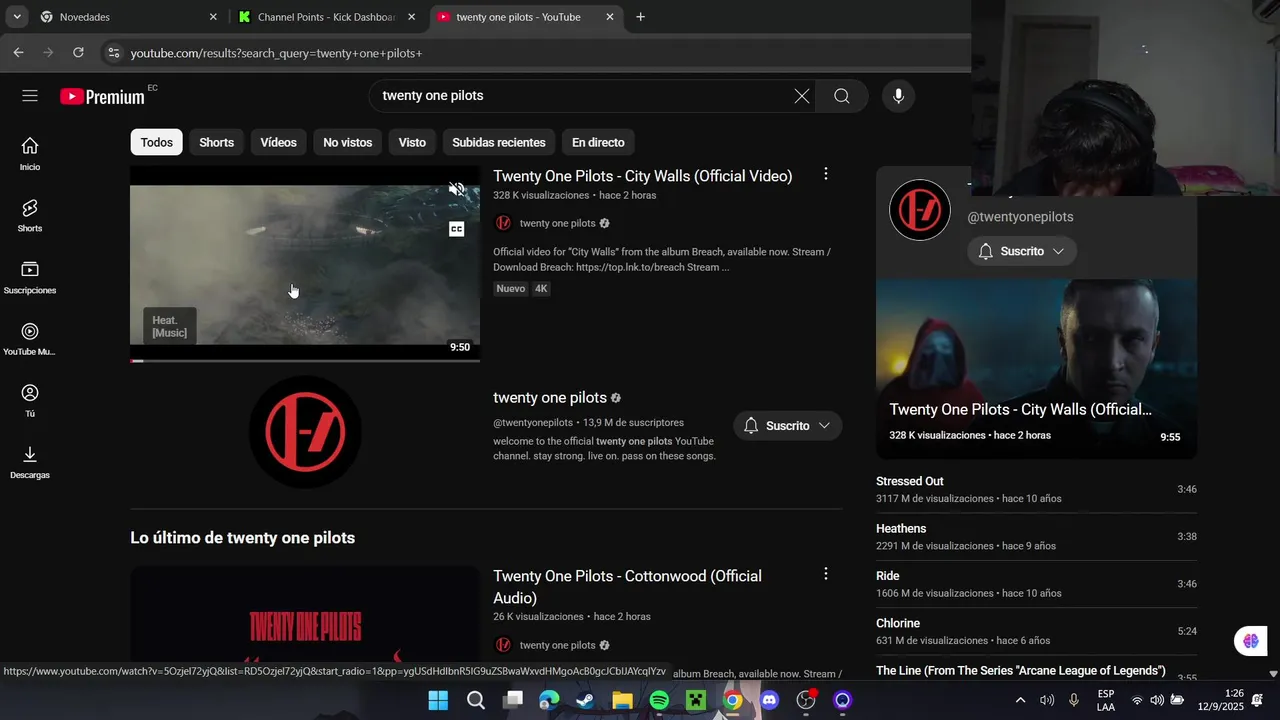This screenshot has height=720, width=1280.
Task: Run search with the magnifier button
Action: [x=842, y=96]
